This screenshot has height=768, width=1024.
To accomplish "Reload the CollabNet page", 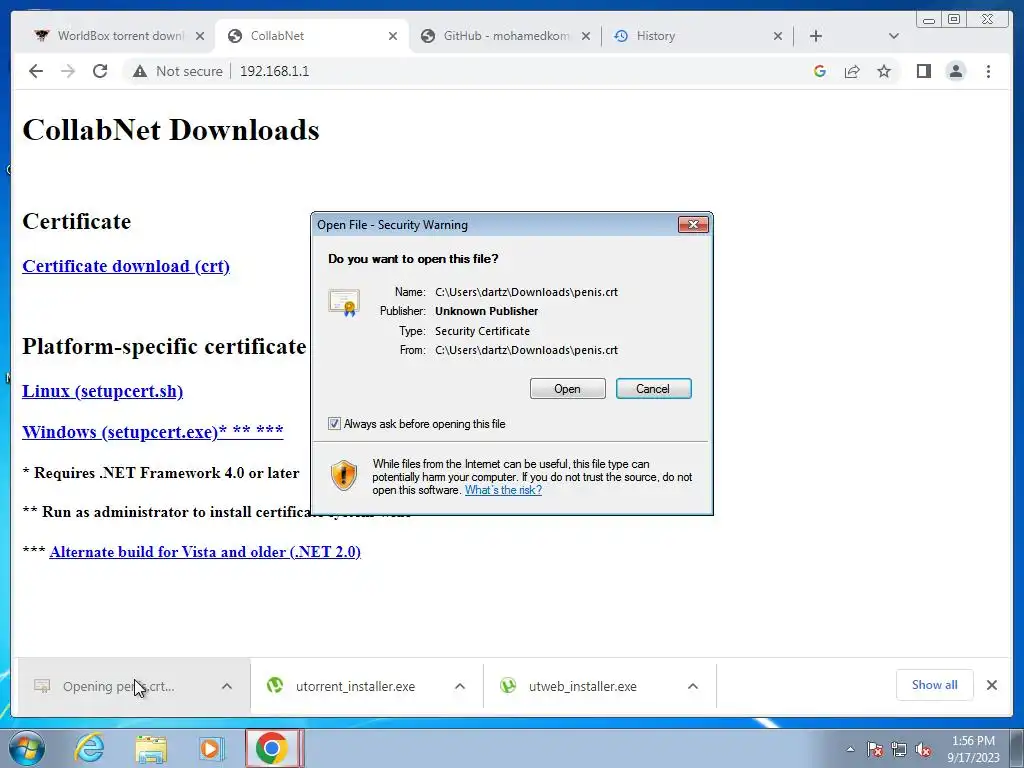I will point(100,71).
